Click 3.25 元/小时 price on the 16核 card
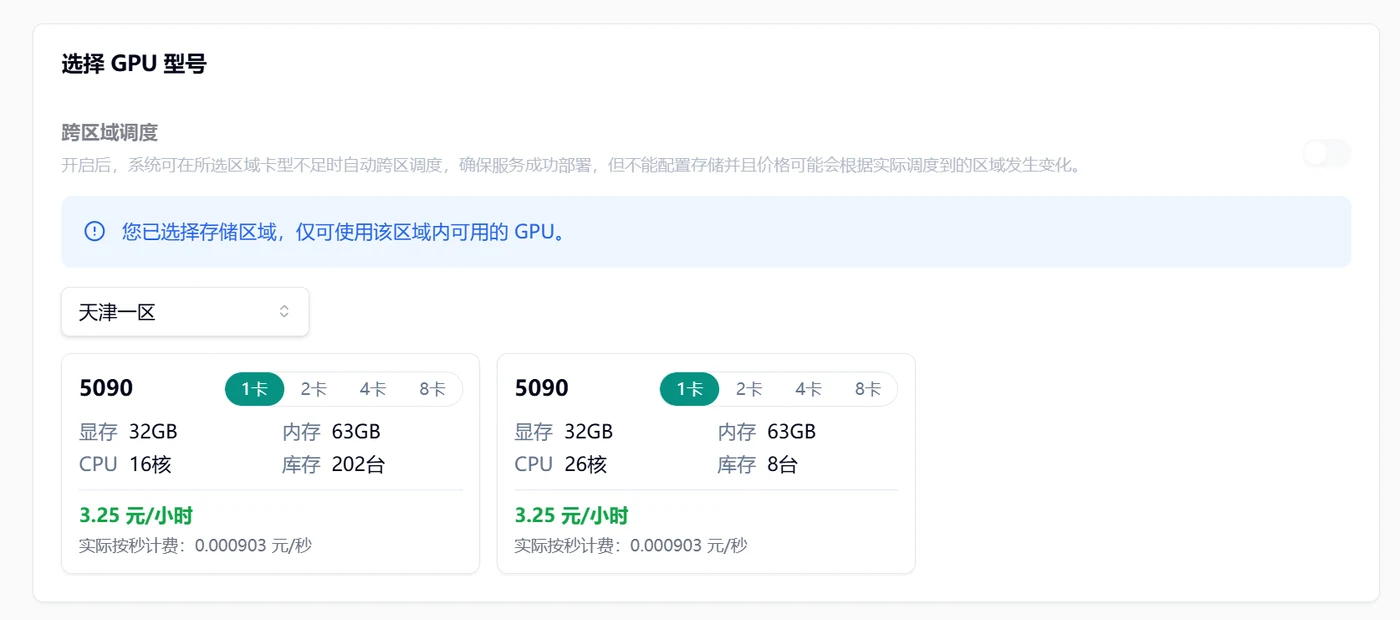This screenshot has width=1400, height=620. tap(136, 516)
